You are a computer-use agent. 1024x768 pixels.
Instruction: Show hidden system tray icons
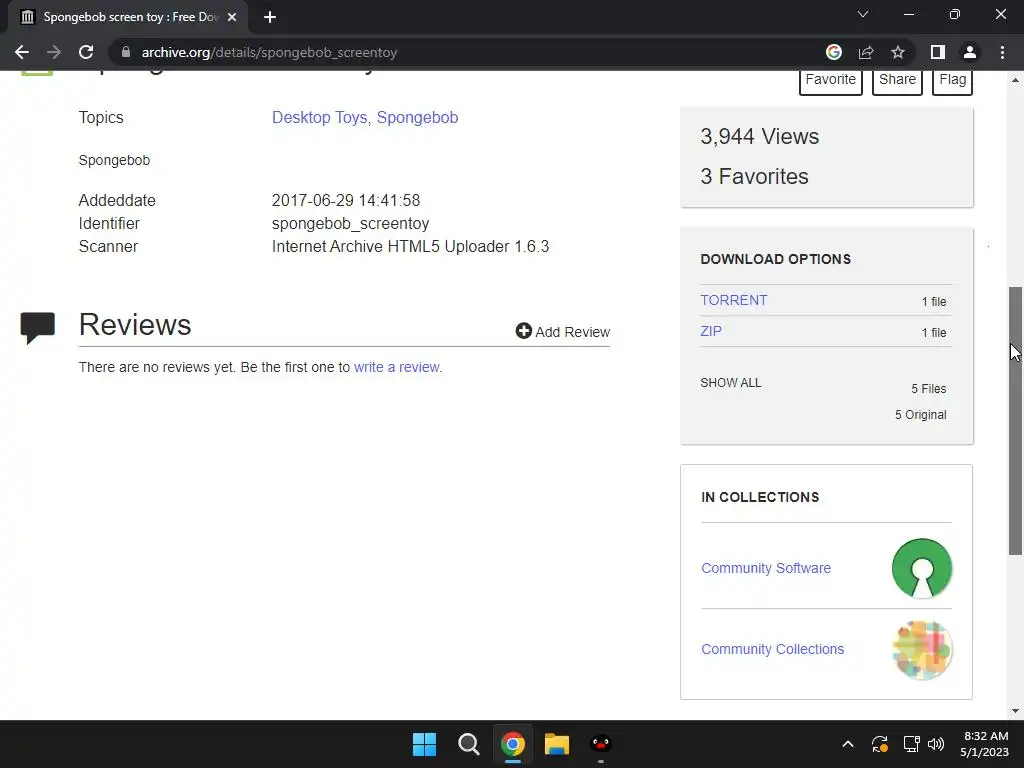848,744
